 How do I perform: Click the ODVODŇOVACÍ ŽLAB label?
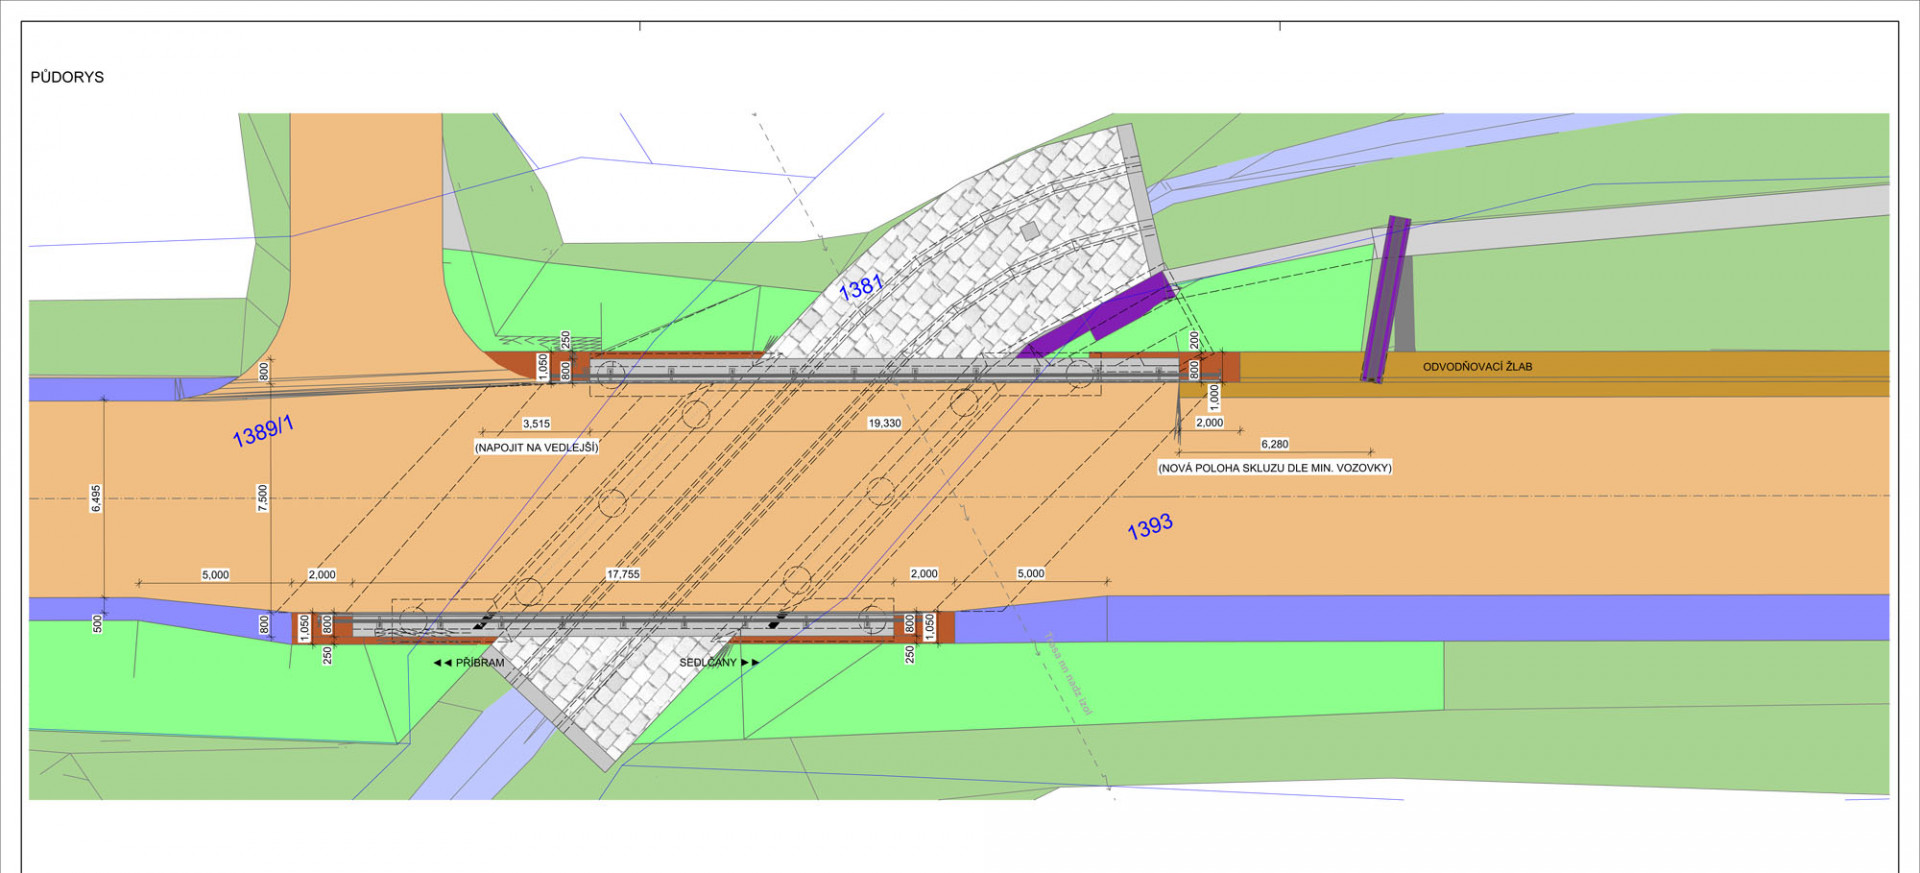[x=1477, y=367]
